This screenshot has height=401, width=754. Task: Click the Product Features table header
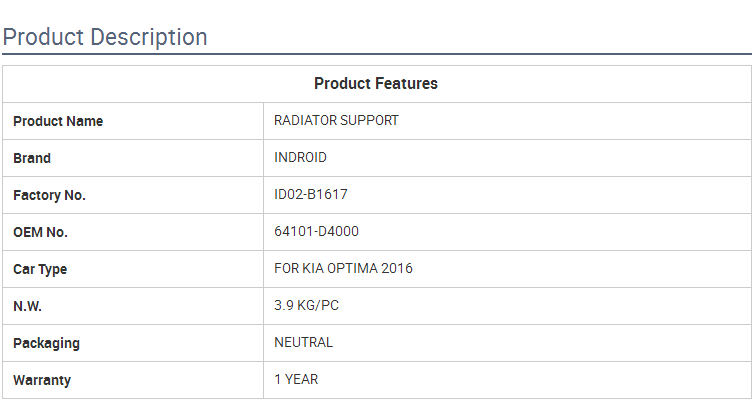tap(376, 84)
